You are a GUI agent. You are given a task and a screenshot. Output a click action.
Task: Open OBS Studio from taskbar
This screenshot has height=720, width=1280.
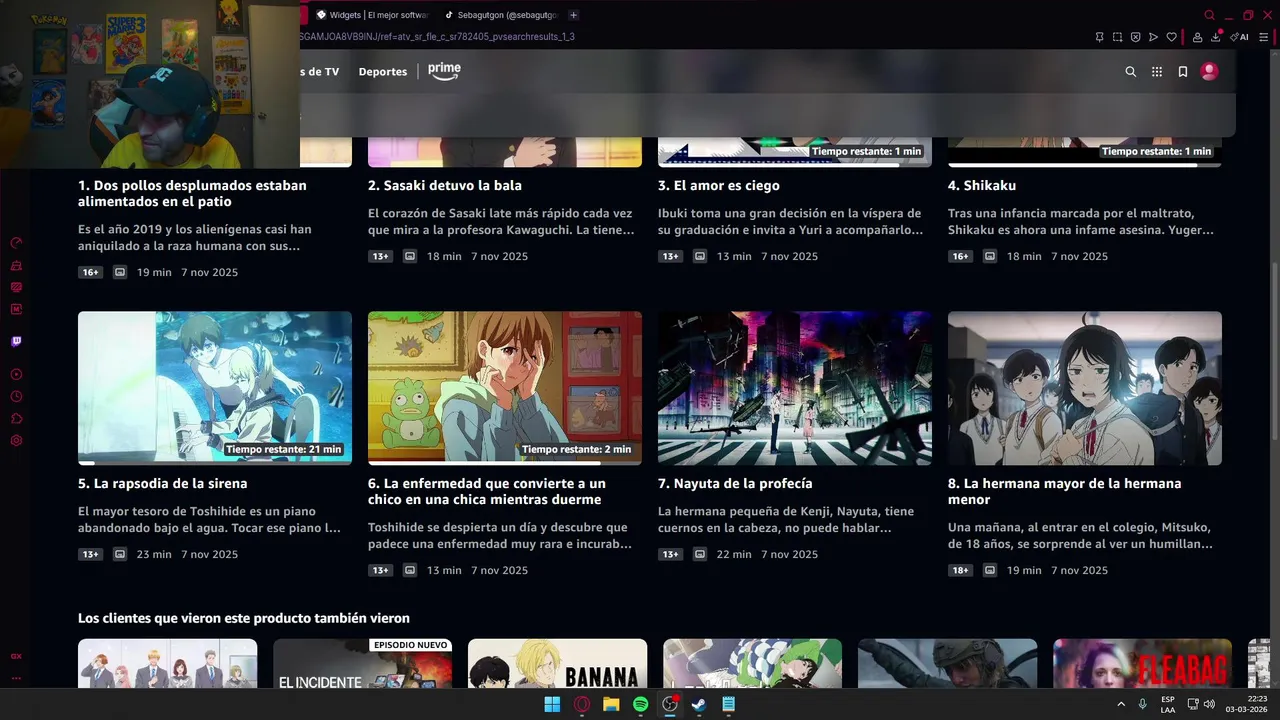click(x=670, y=704)
